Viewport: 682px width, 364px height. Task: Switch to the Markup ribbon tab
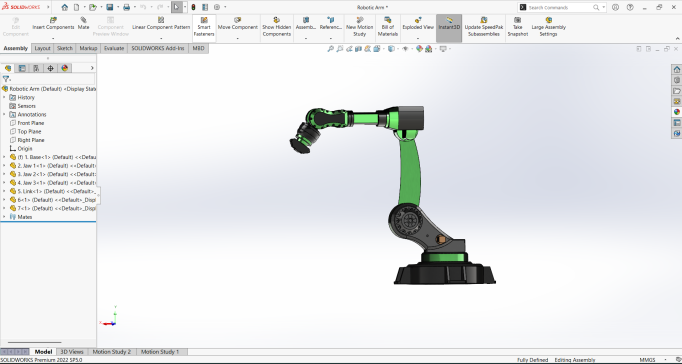[x=88, y=48]
